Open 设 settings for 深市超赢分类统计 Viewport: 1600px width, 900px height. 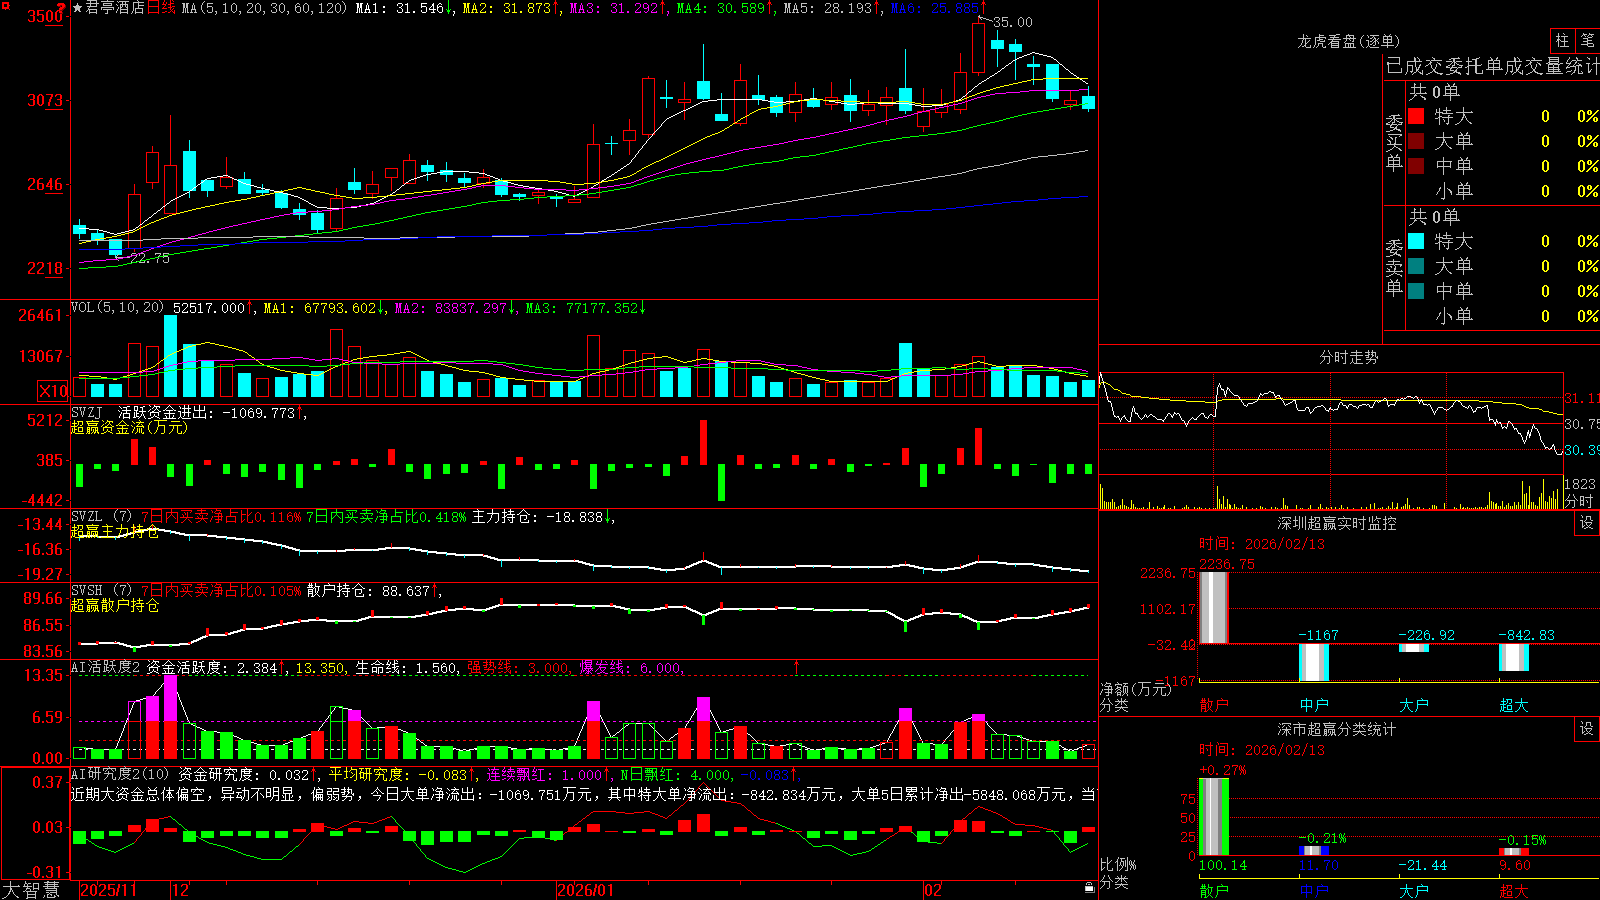(1587, 729)
